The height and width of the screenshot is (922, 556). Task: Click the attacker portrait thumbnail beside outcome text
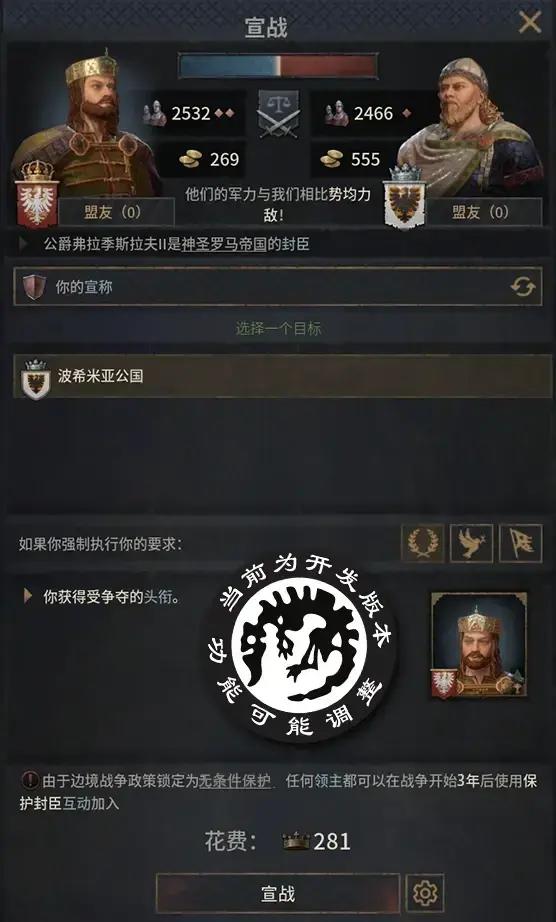pos(479,646)
